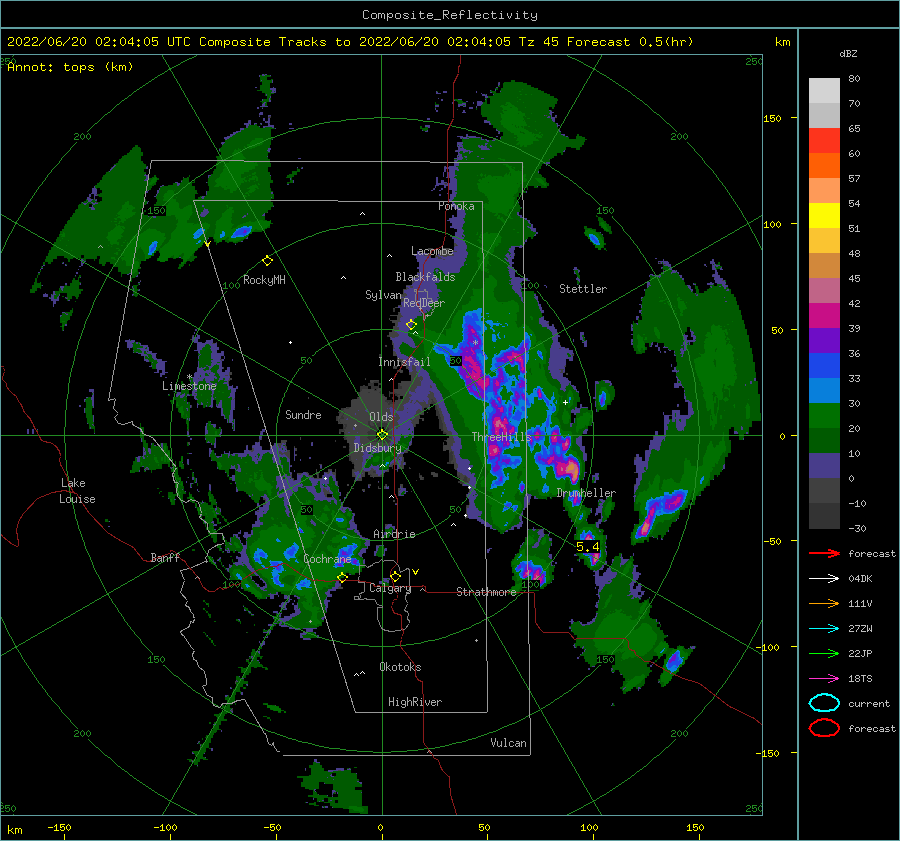Pick the bright green swatch between 30 and 20
Viewport: 900px width, 841px height.
pyautogui.click(x=824, y=416)
